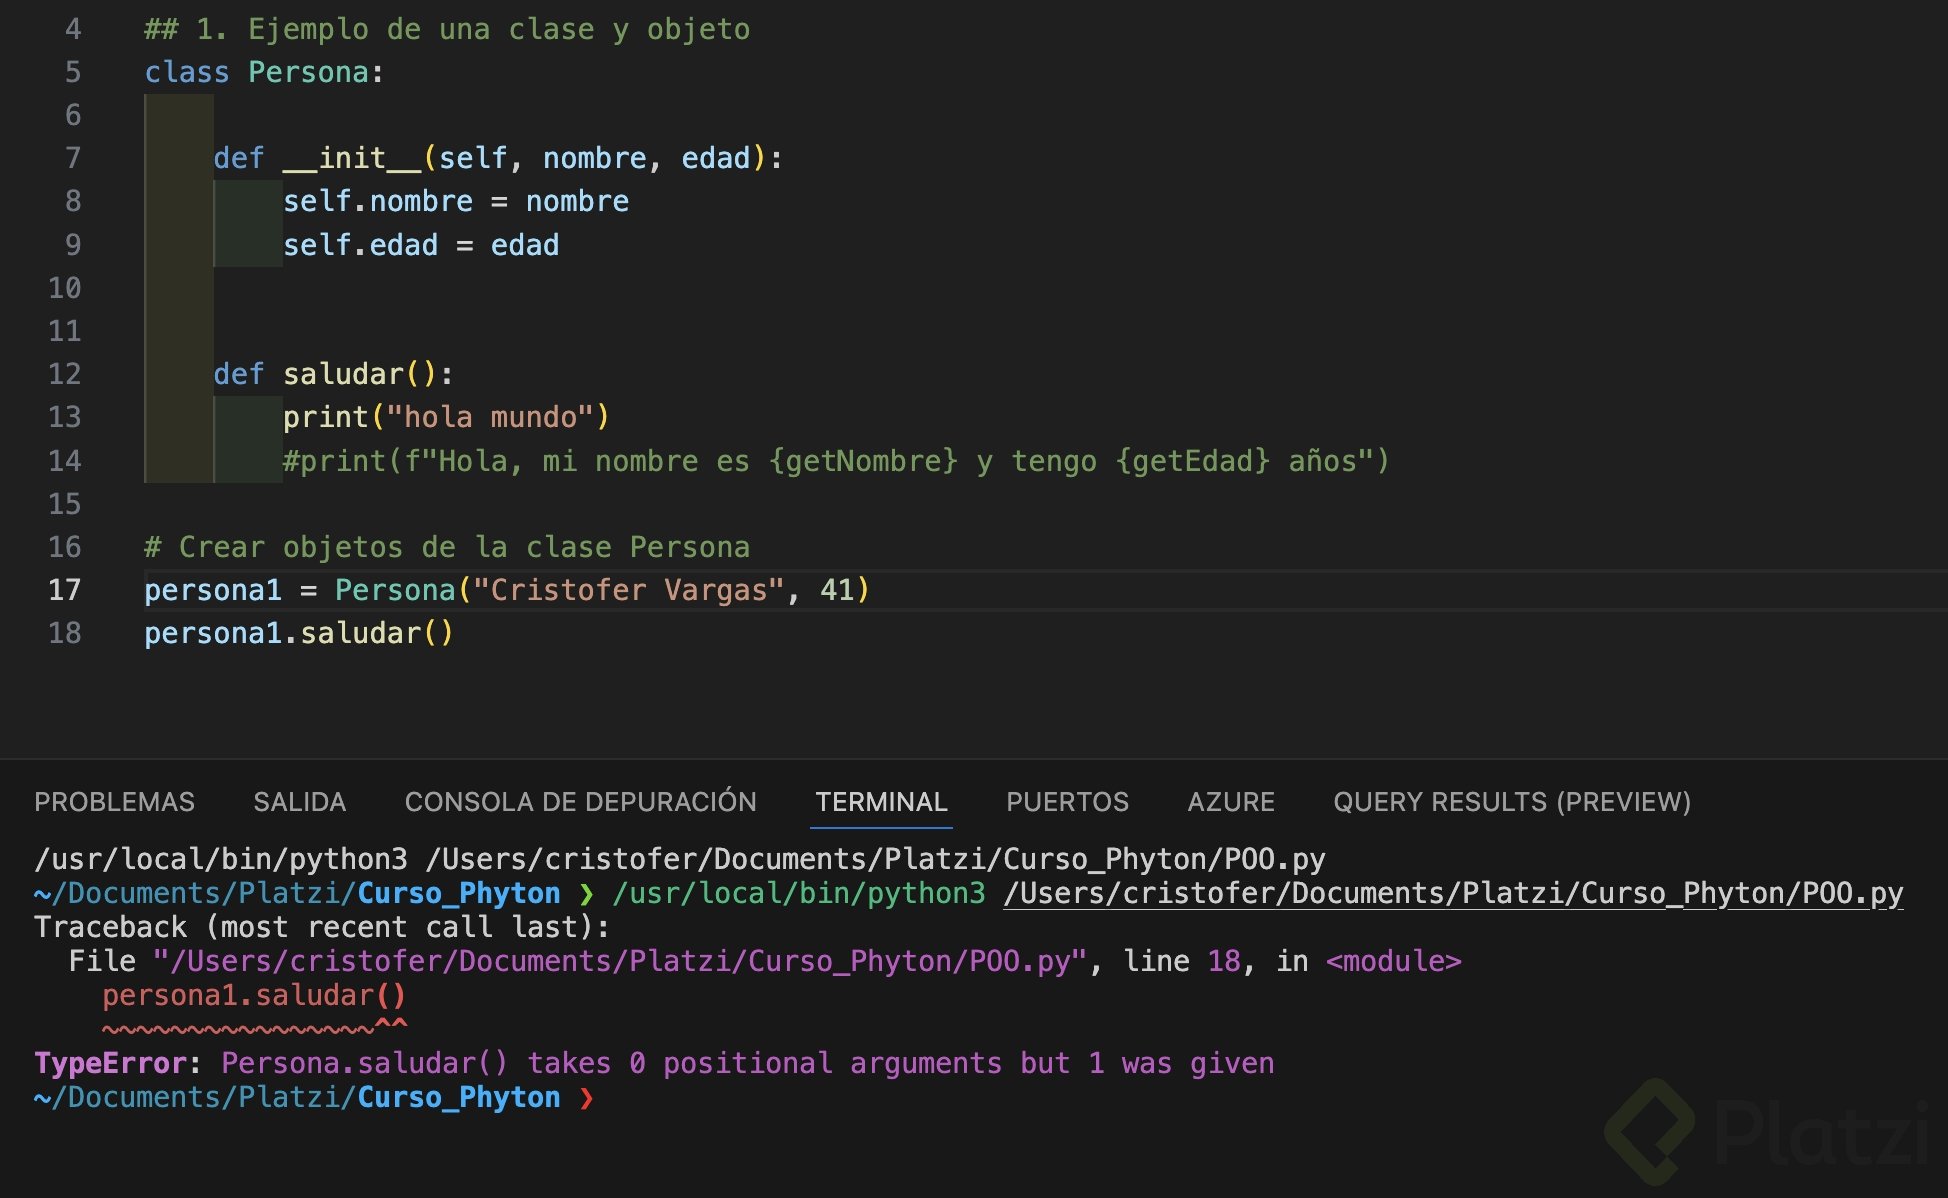Click the print "hola mundo" statement
1948x1198 pixels.
coord(445,417)
